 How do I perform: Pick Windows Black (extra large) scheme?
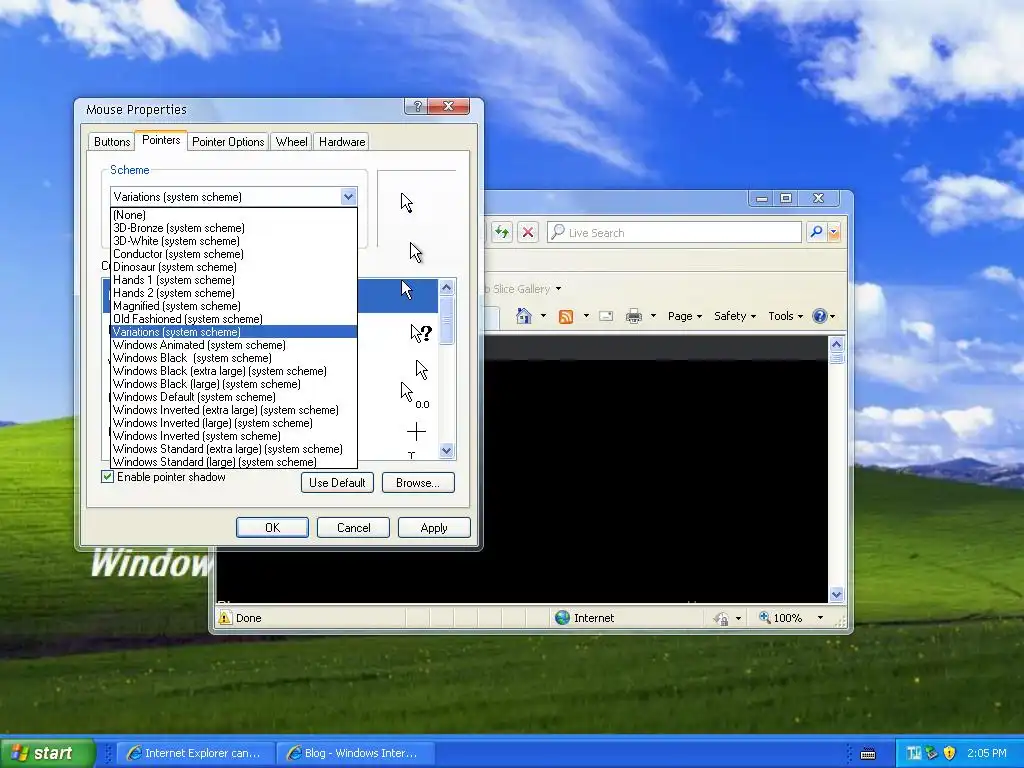click(234, 371)
